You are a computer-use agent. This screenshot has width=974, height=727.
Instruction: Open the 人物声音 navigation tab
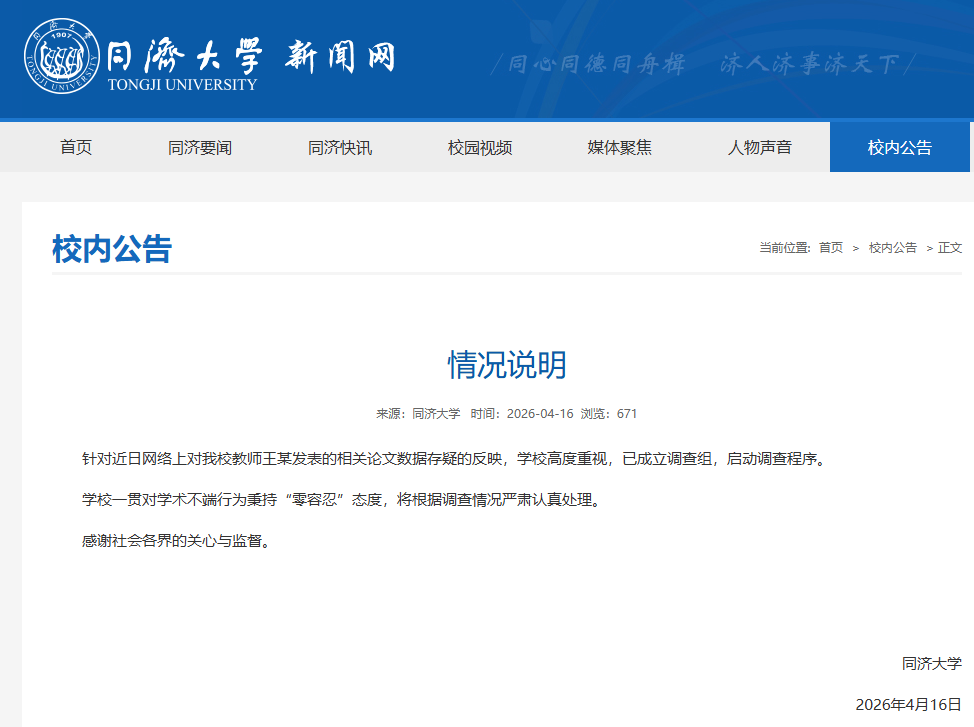click(759, 147)
